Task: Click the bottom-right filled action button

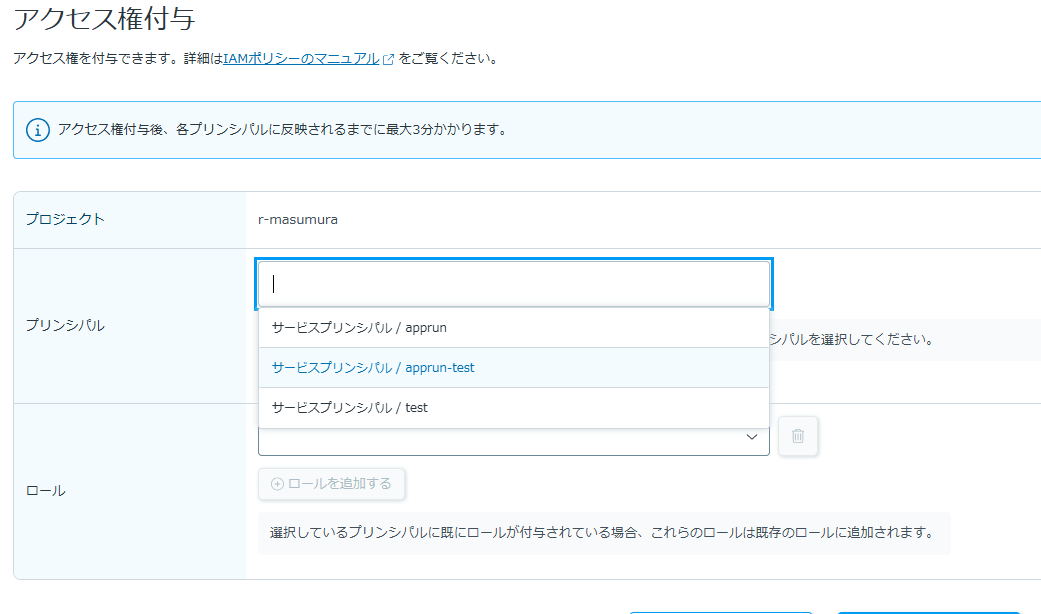Action: (x=928, y=611)
